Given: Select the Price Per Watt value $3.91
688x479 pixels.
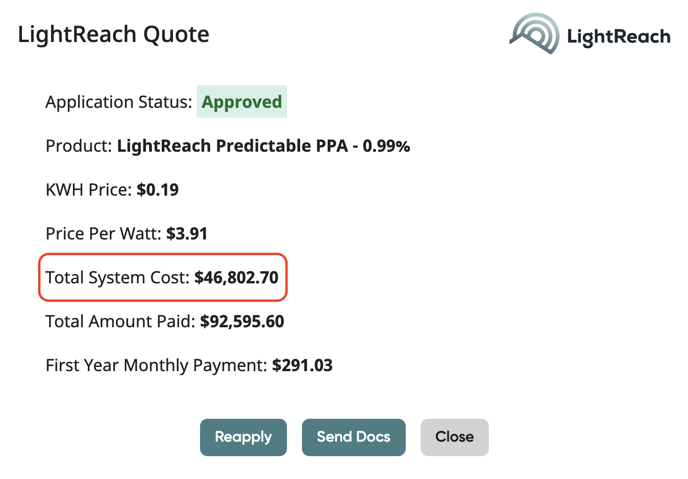Looking at the screenshot, I should (x=186, y=233).
